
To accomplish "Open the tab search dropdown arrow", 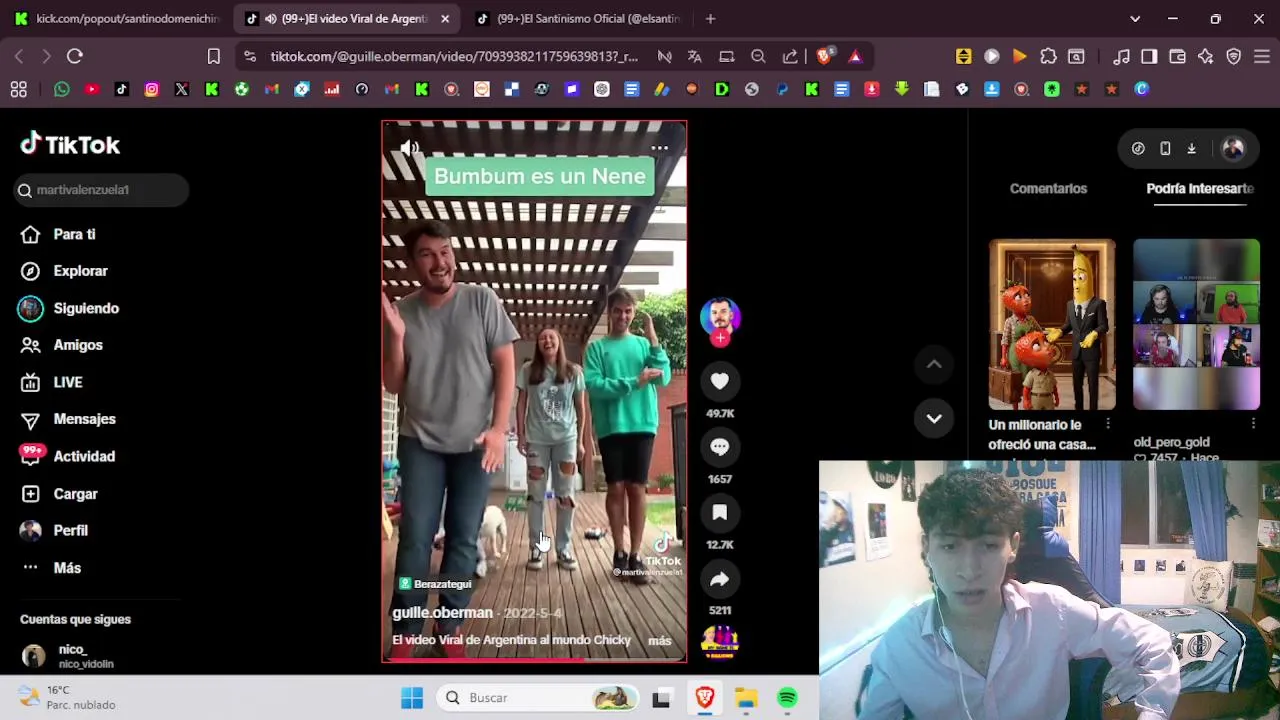I will [x=1135, y=18].
